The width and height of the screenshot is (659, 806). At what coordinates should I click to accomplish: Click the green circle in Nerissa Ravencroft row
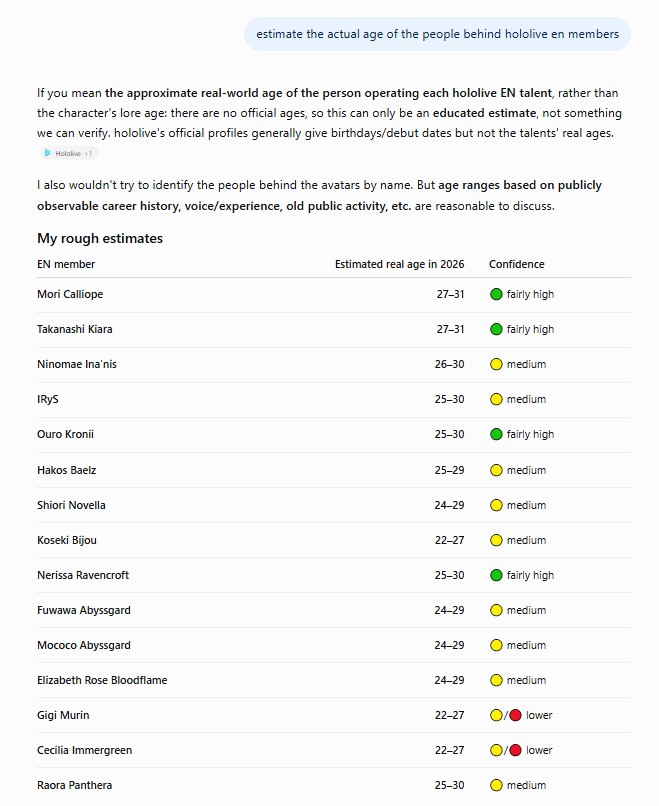[496, 575]
